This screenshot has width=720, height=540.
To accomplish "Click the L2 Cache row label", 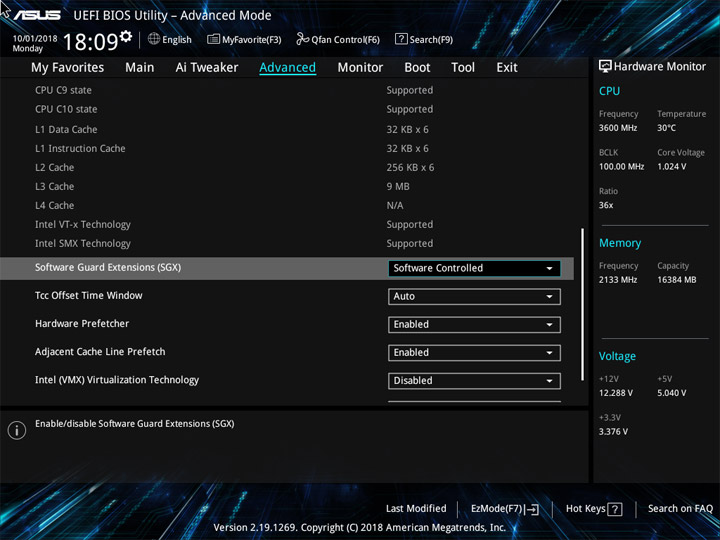I will tap(55, 168).
